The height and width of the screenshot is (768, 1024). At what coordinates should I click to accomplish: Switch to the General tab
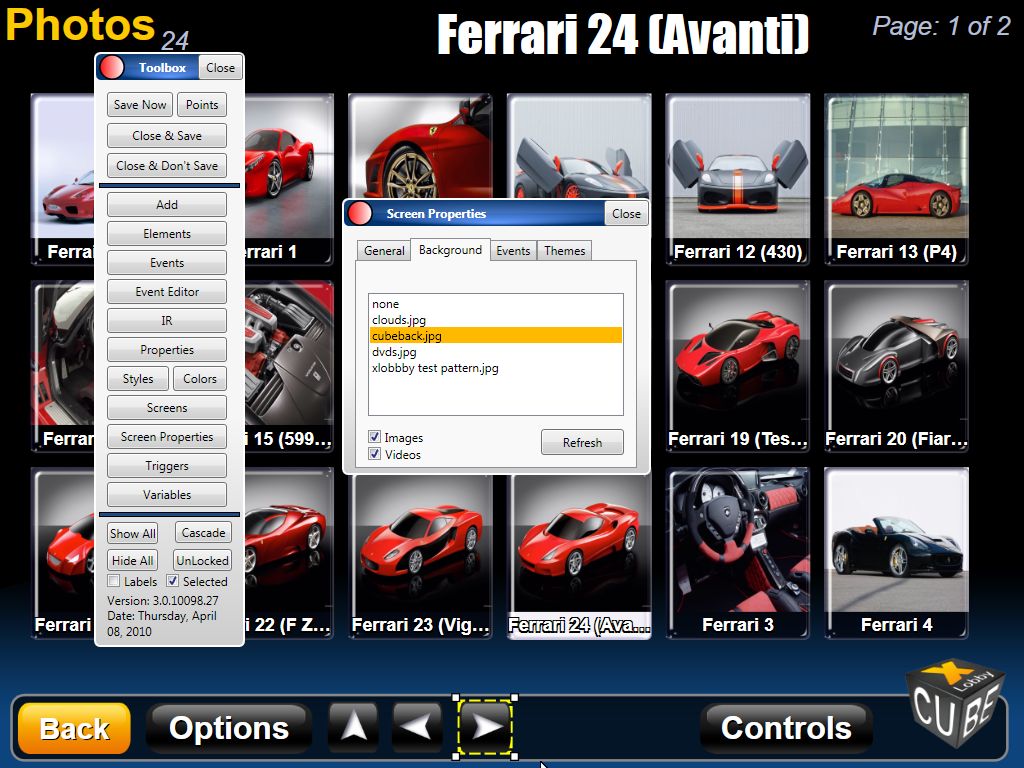click(x=384, y=251)
